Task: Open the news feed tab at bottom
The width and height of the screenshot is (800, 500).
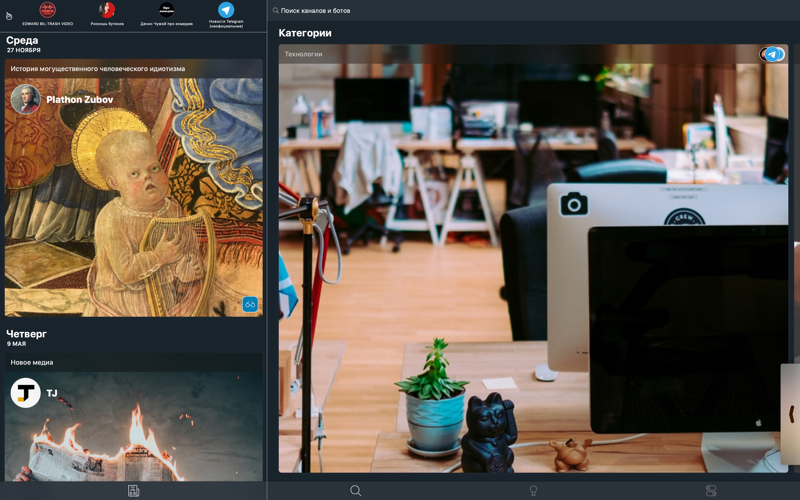Action: pos(133,490)
